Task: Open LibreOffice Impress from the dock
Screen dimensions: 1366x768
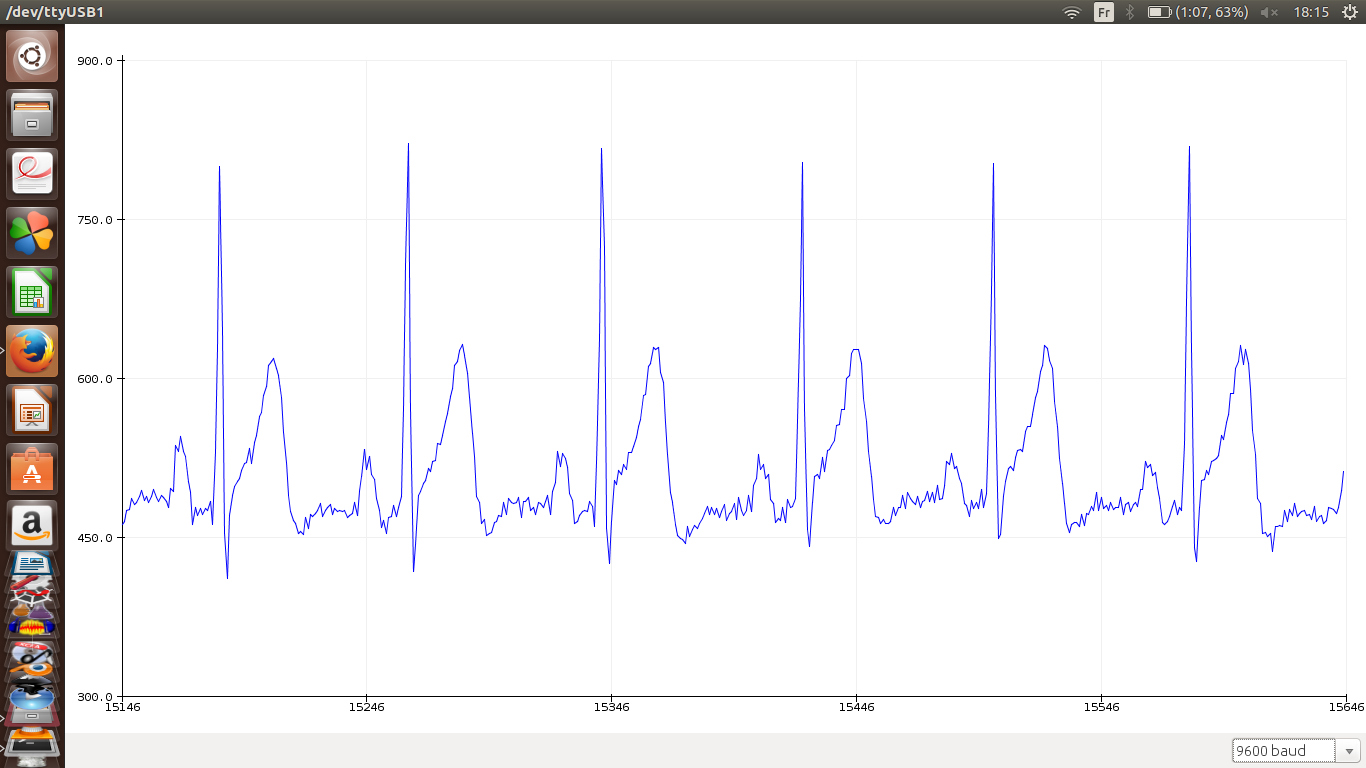Action: click(32, 410)
